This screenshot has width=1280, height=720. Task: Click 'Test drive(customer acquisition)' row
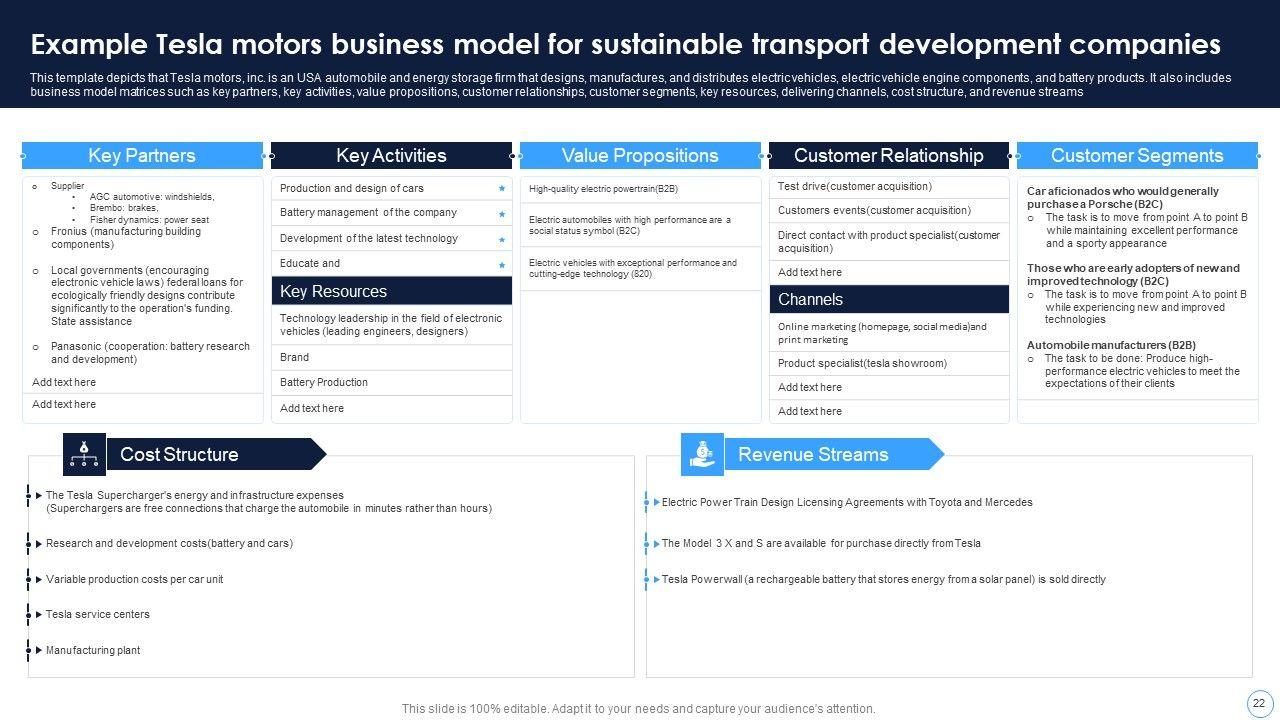889,186
